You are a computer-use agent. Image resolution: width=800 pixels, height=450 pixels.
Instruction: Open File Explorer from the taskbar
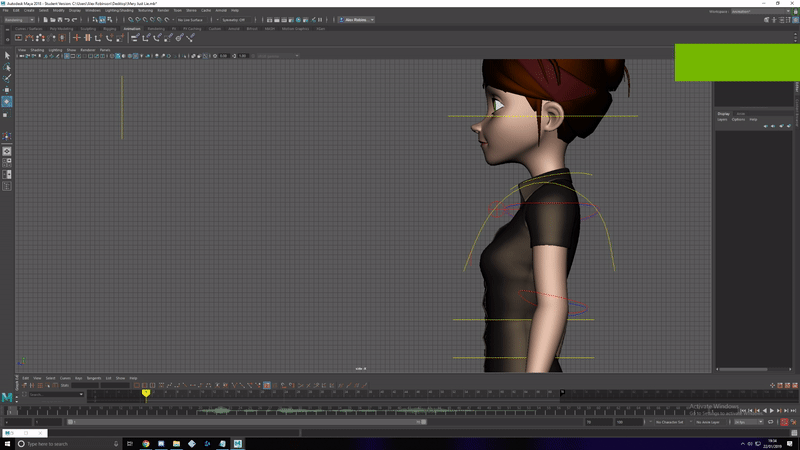(x=177, y=443)
